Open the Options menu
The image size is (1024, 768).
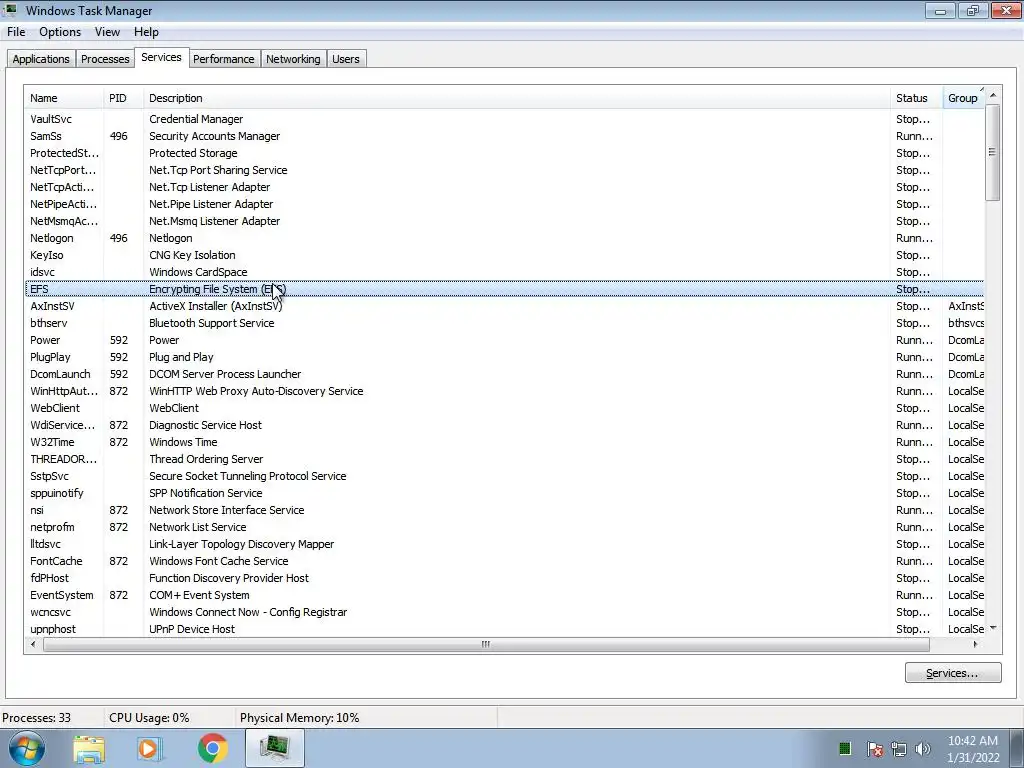[x=60, y=32]
